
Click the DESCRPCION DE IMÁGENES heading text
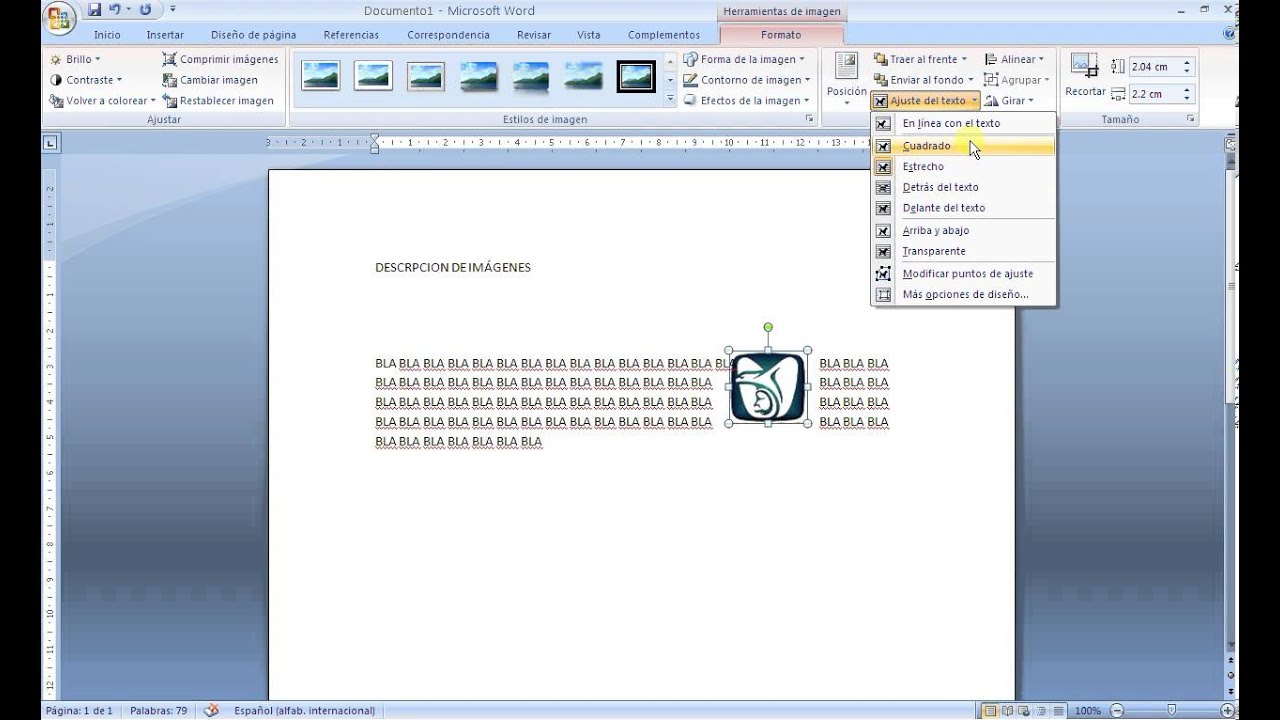[453, 268]
